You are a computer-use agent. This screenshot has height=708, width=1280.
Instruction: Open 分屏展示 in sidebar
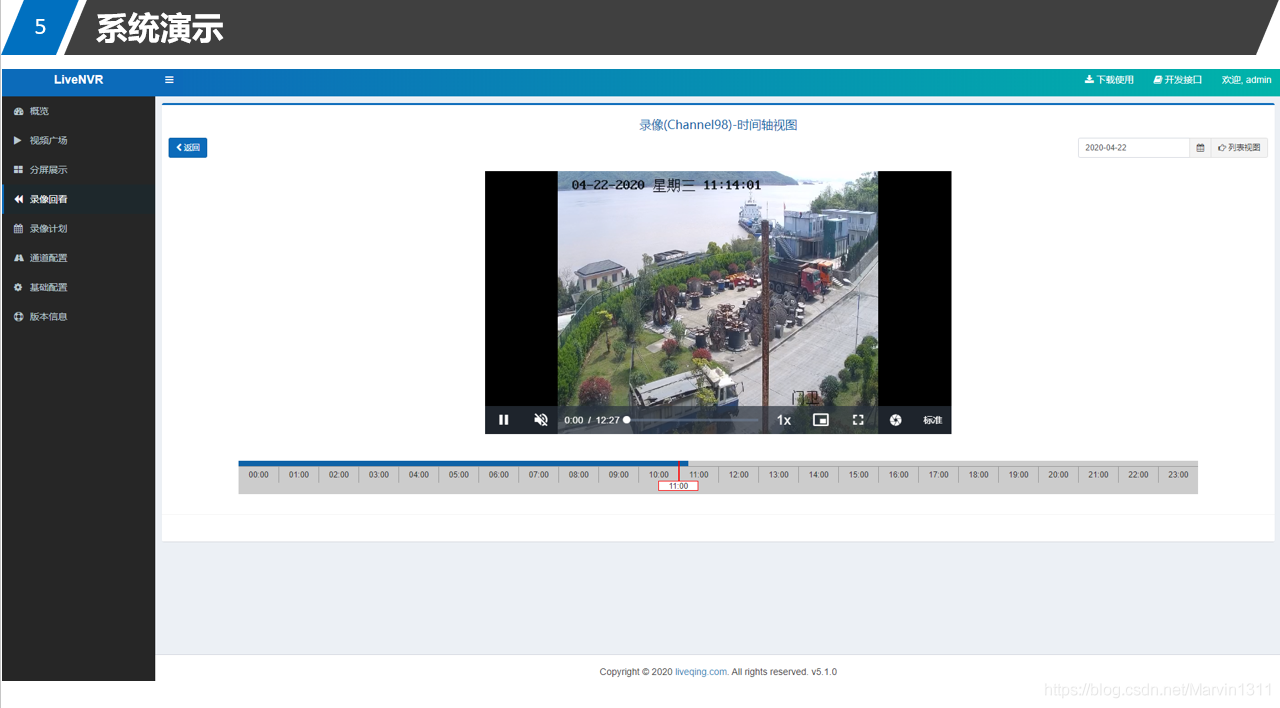pyautogui.click(x=78, y=170)
